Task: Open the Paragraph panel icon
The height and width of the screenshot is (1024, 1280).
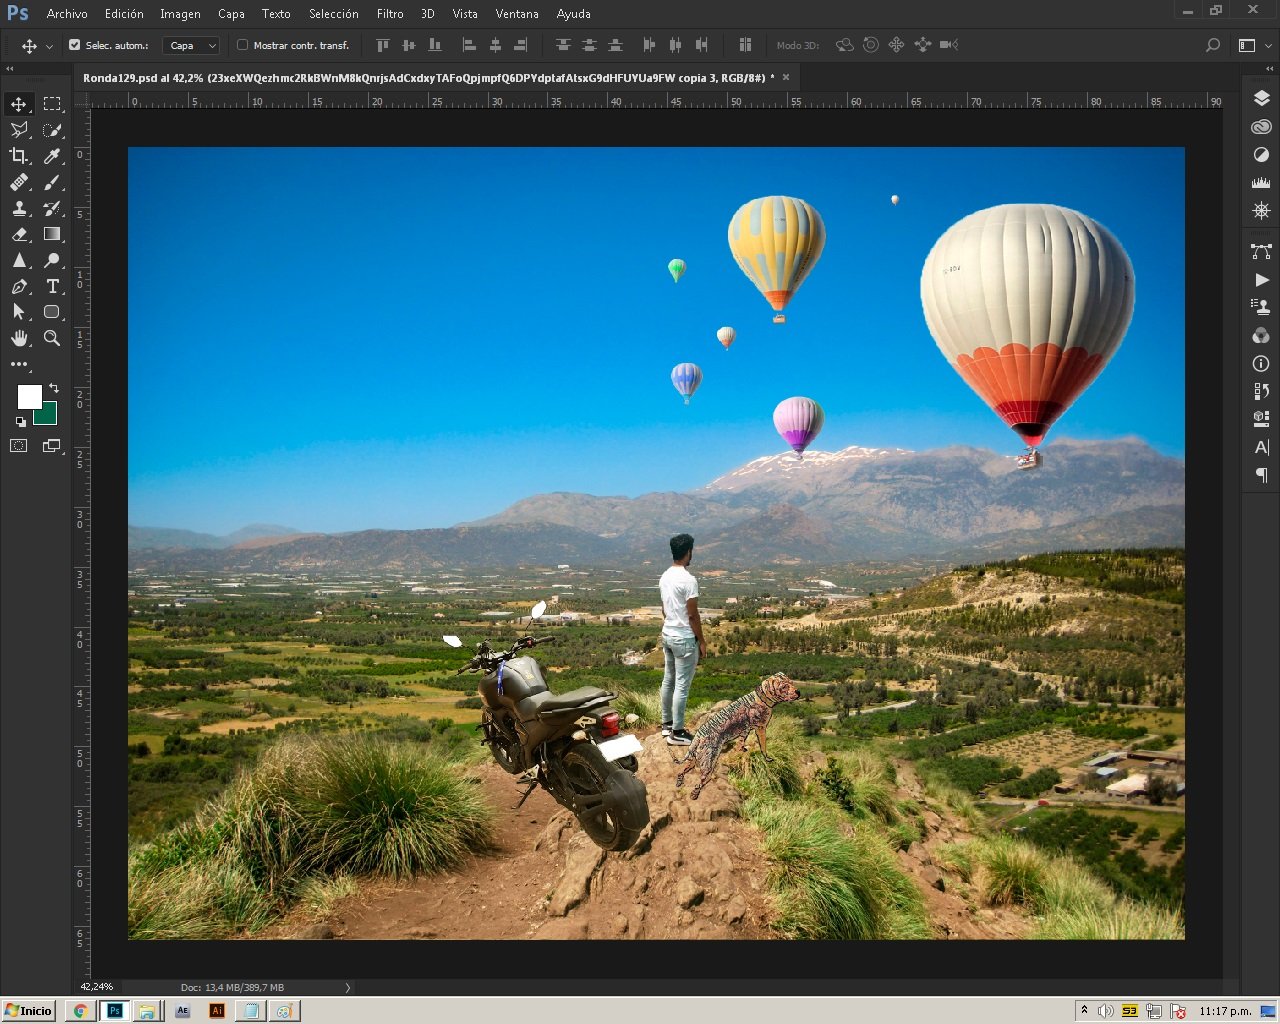Action: pos(1261,475)
